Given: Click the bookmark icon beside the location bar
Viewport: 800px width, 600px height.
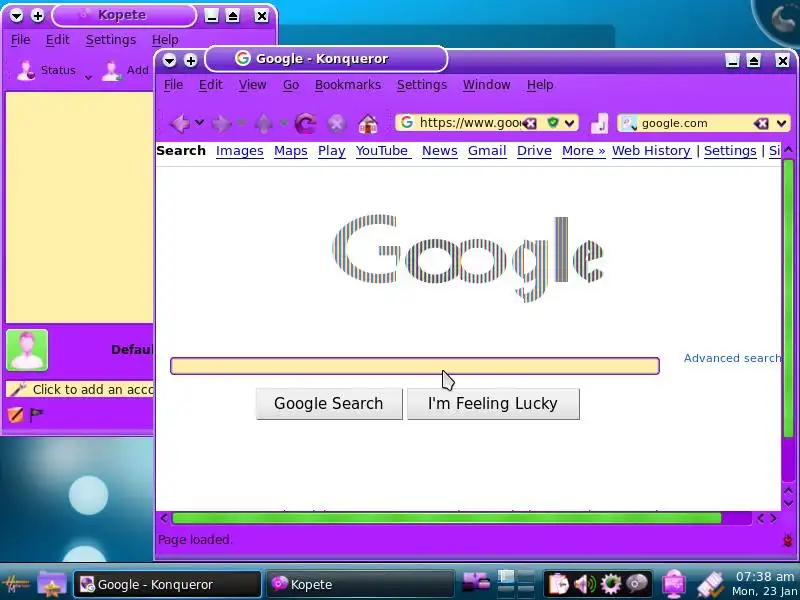Looking at the screenshot, I should pyautogui.click(x=599, y=123).
